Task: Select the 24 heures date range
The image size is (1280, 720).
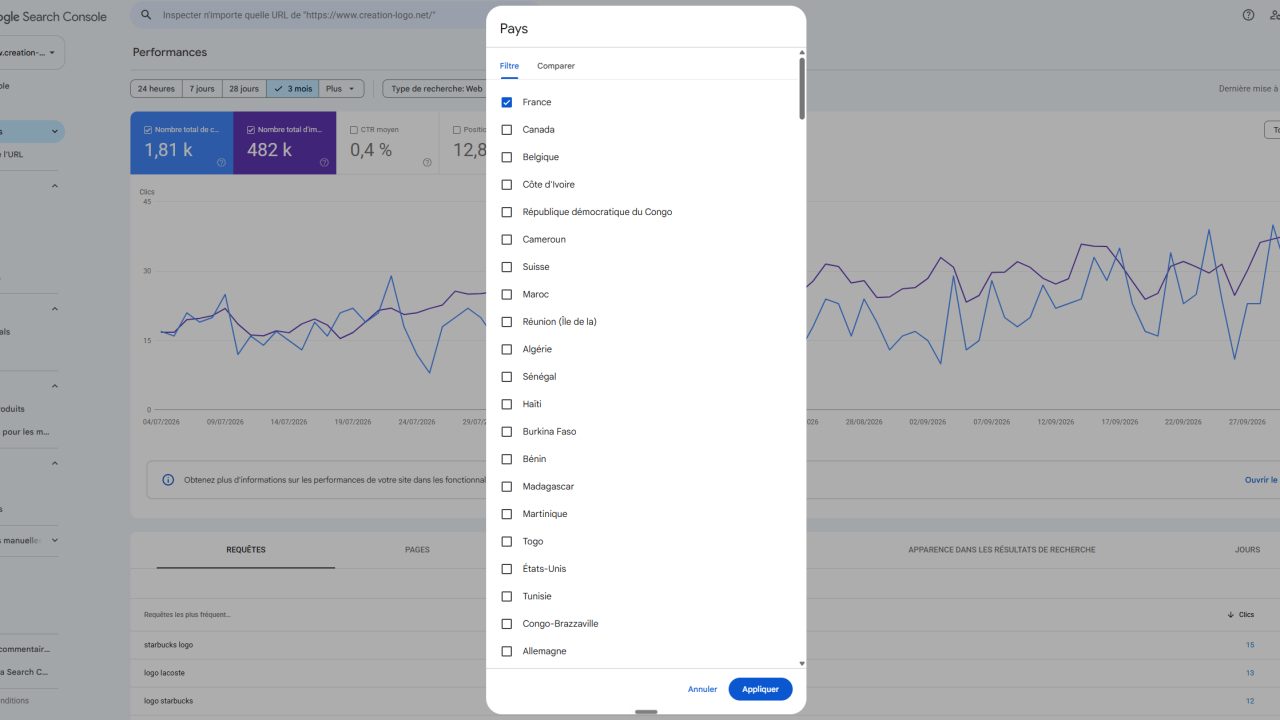Action: coord(156,89)
